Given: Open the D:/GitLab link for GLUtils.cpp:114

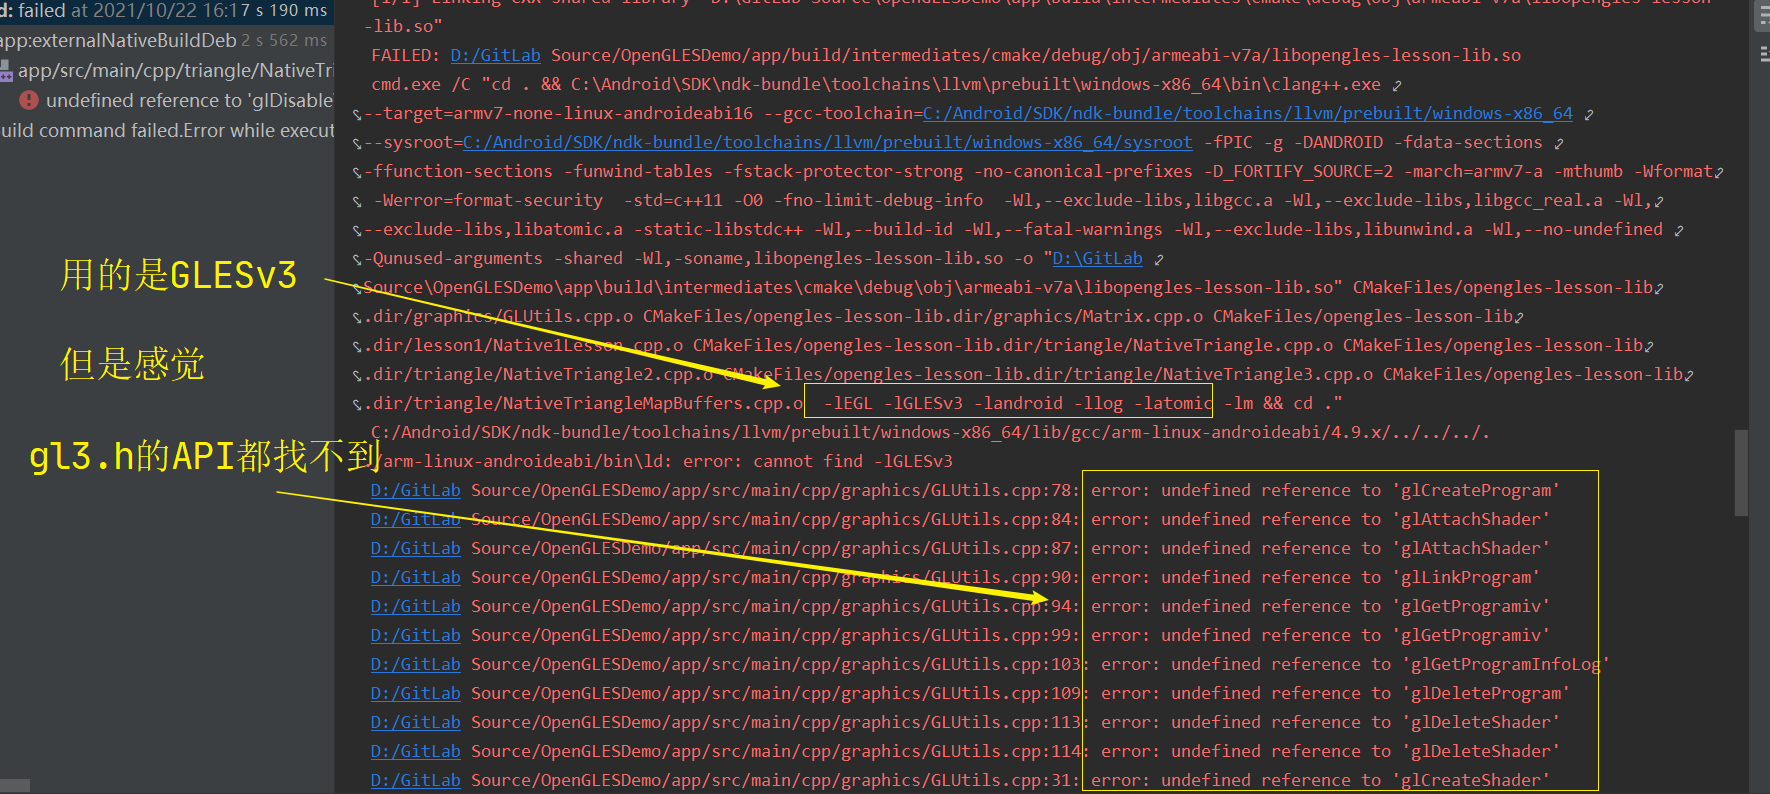Looking at the screenshot, I should (415, 752).
